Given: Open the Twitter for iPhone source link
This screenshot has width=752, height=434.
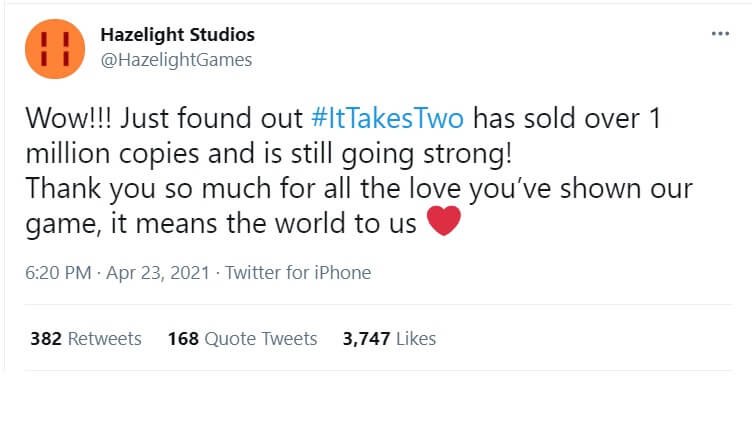Looking at the screenshot, I should (x=298, y=273).
